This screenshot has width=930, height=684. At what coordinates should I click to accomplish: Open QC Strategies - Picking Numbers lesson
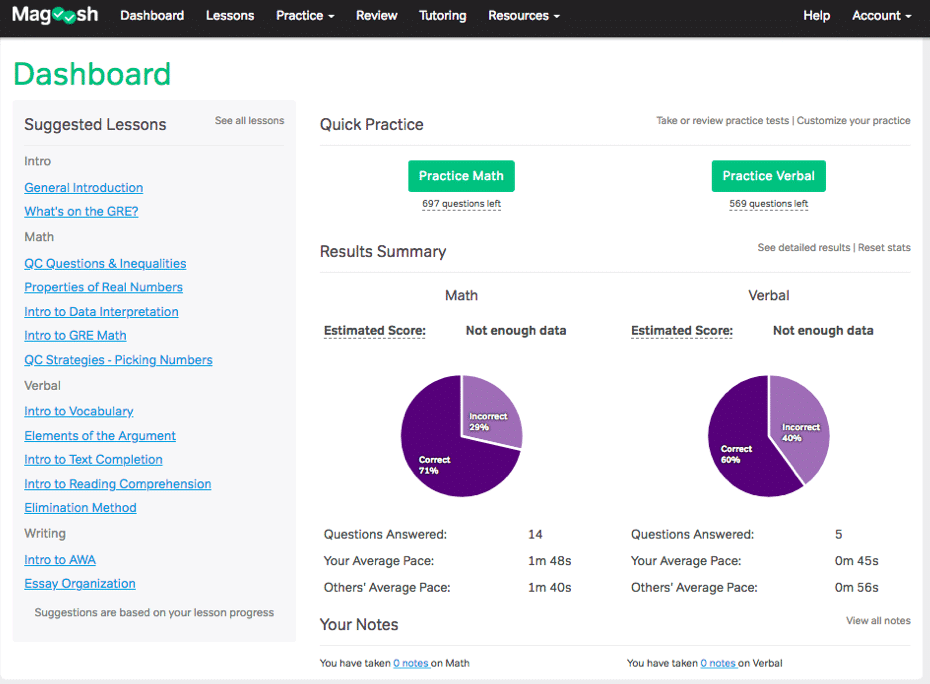pyautogui.click(x=118, y=360)
